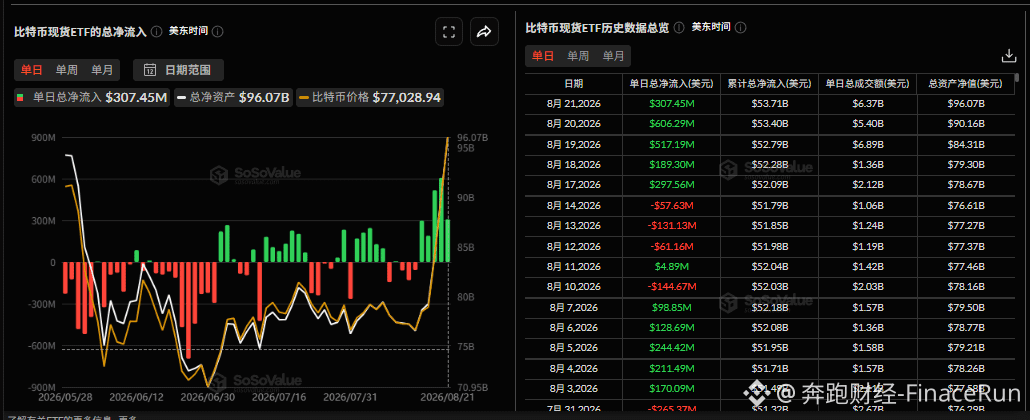Click the $297.56M inflow value
This screenshot has width=1030, height=420.
671,185
